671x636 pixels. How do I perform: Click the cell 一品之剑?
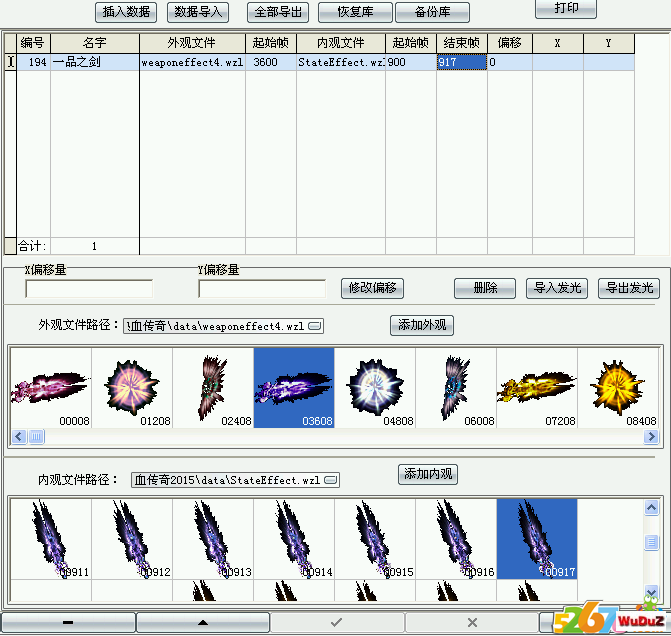95,62
